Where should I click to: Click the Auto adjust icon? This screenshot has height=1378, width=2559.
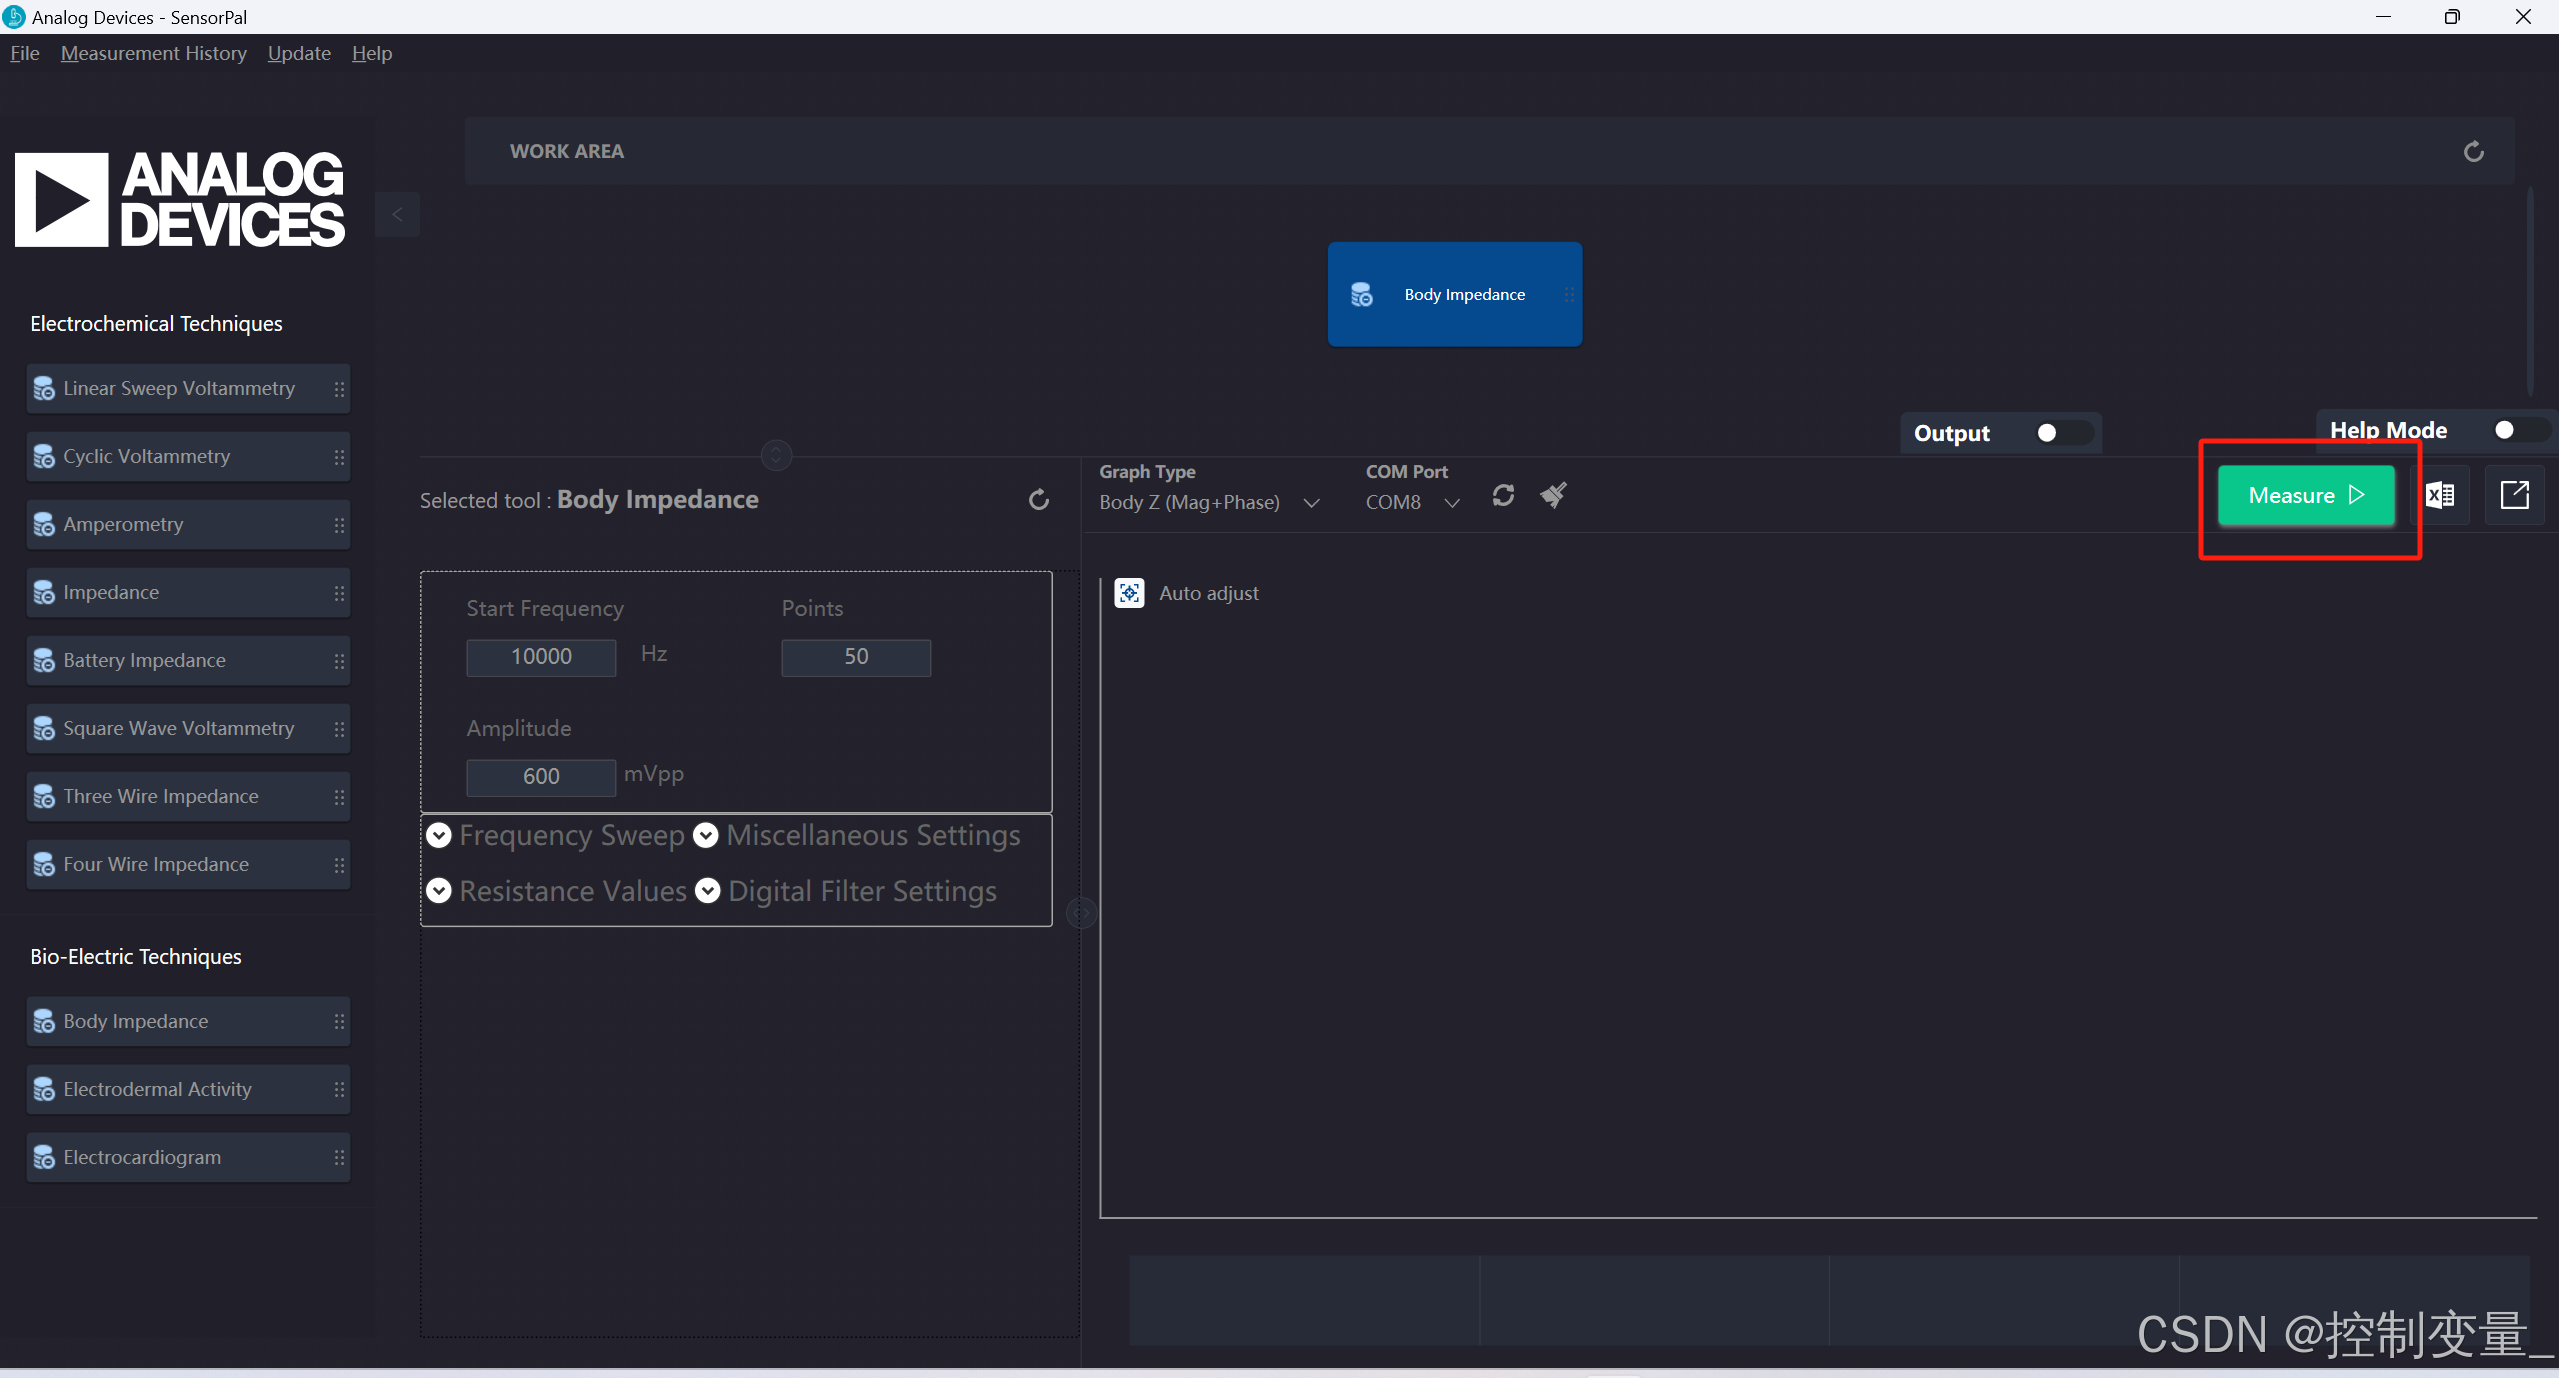(1130, 593)
